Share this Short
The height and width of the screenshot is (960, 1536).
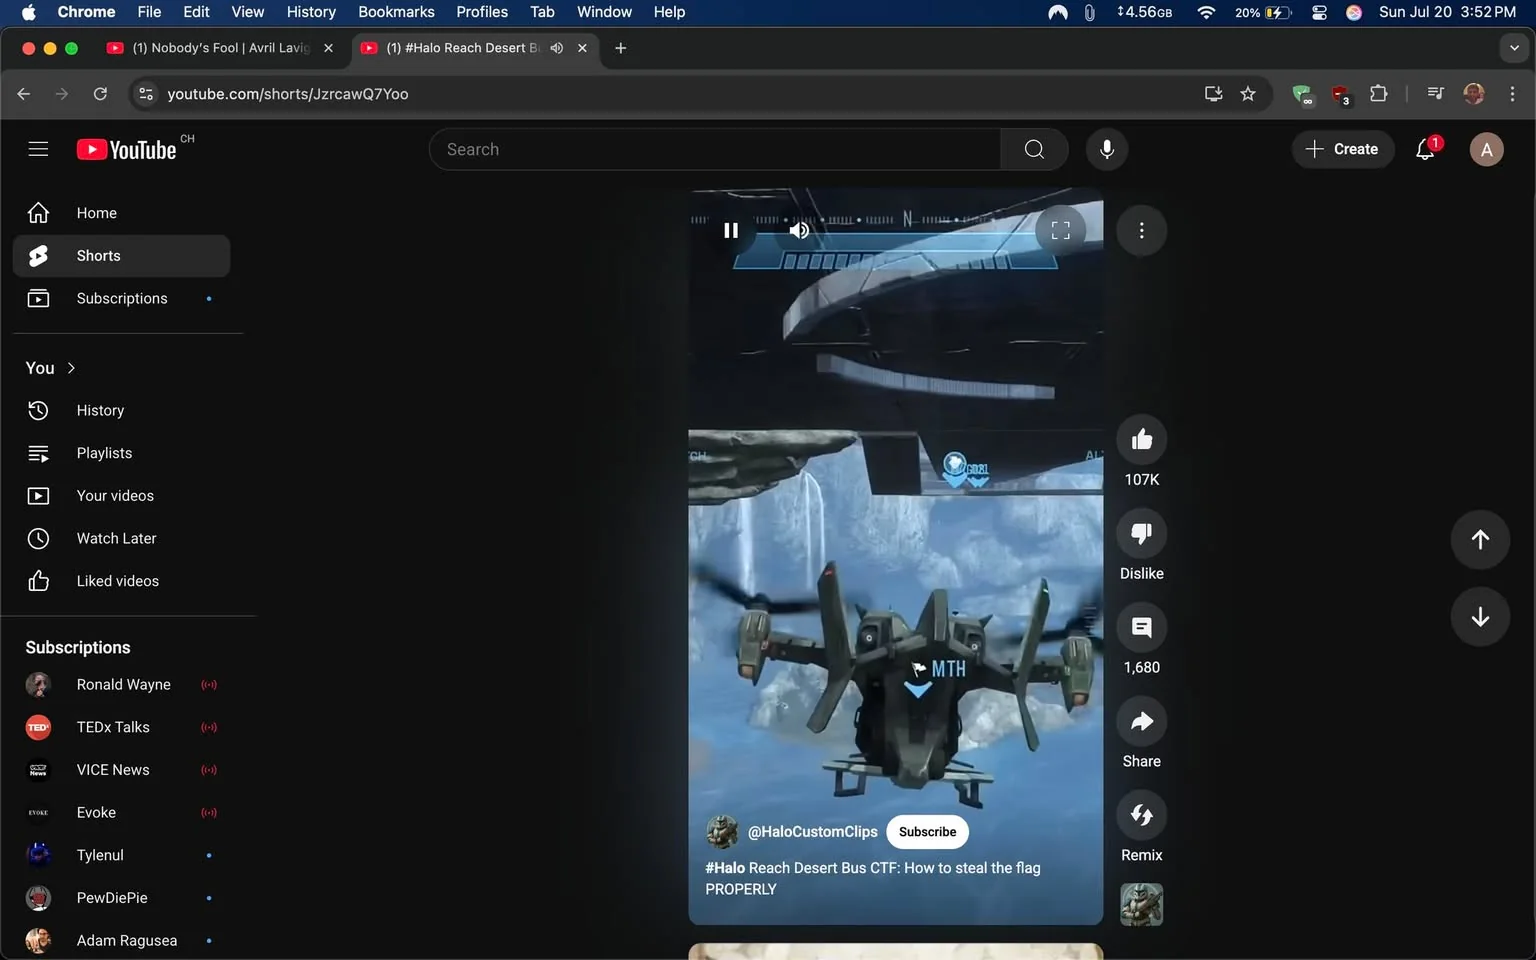coord(1141,721)
